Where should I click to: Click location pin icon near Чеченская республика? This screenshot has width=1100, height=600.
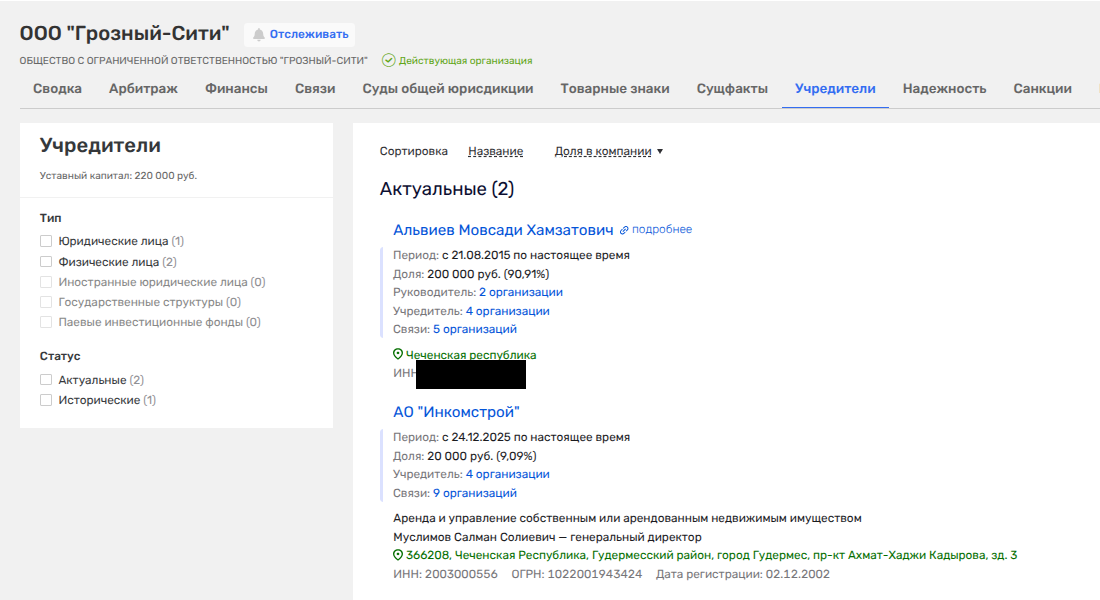[x=398, y=355]
